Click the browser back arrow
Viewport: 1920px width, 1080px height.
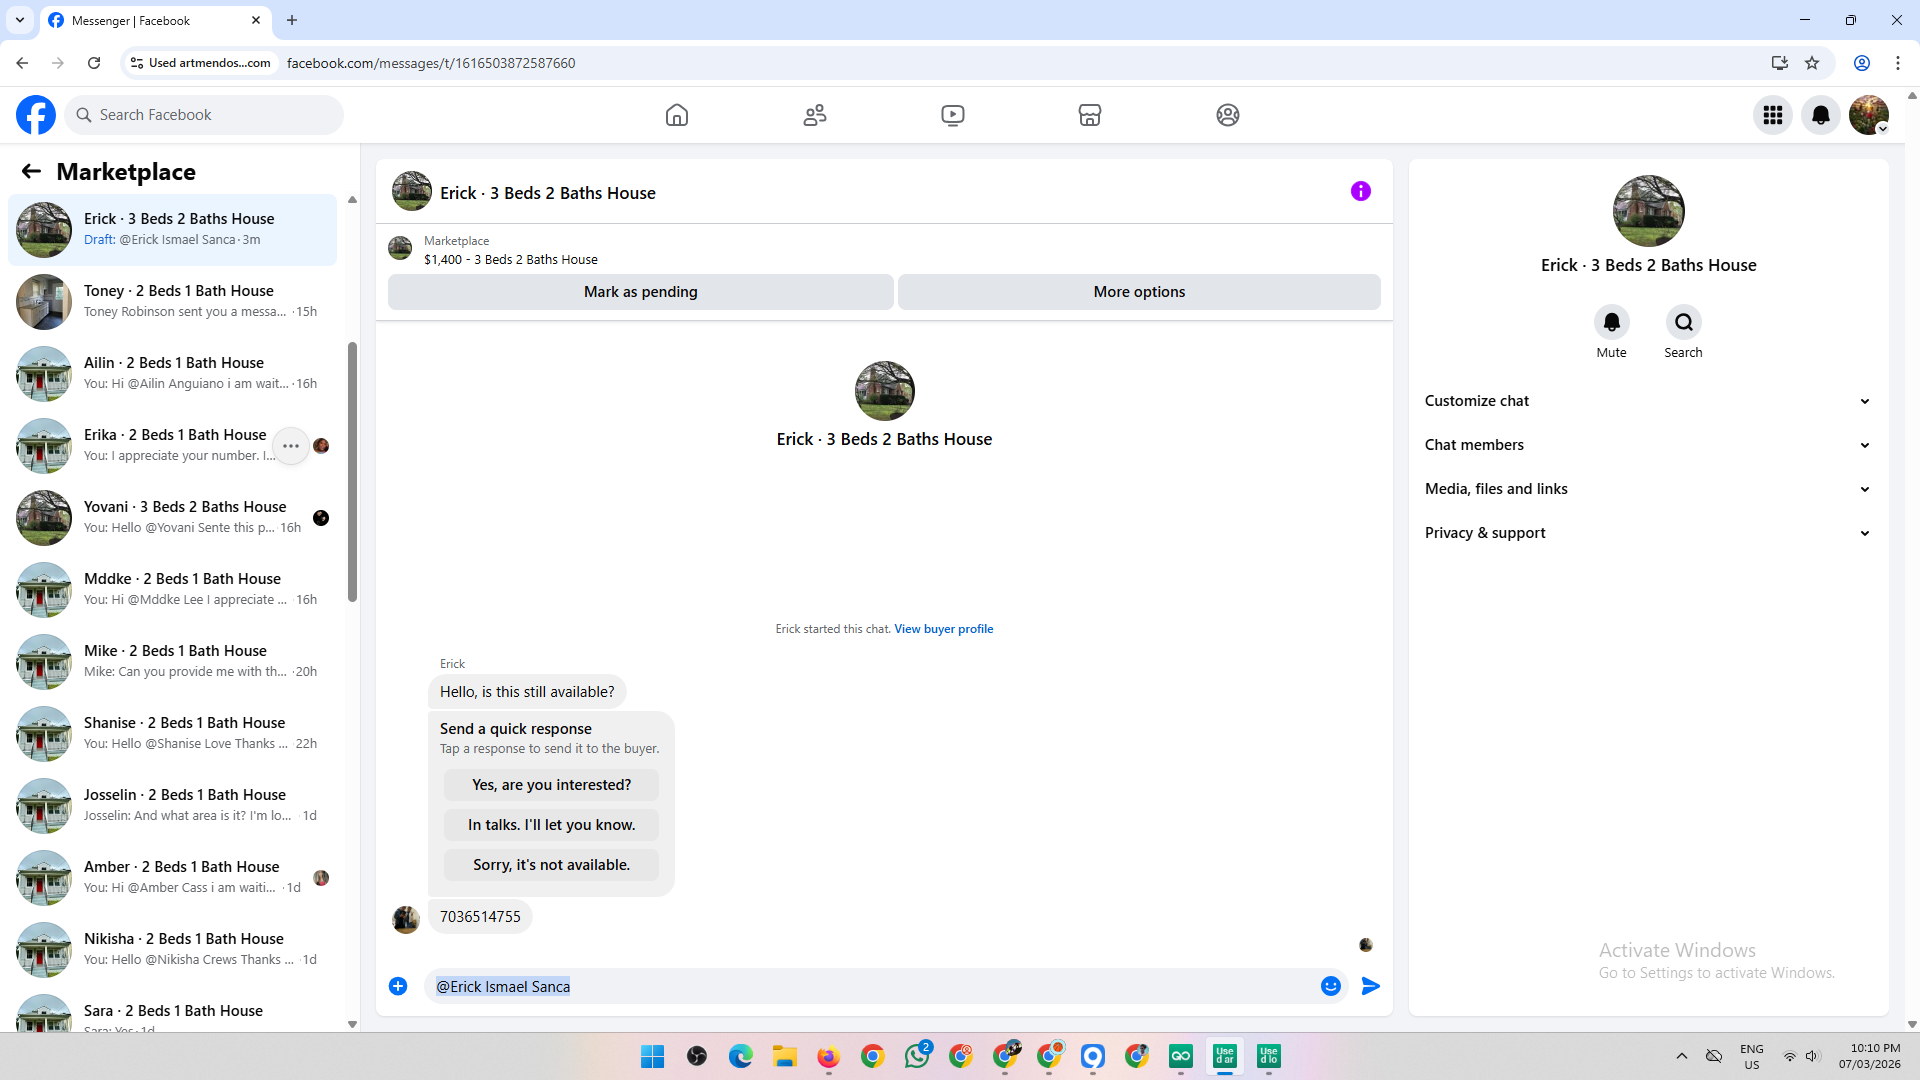click(x=22, y=63)
